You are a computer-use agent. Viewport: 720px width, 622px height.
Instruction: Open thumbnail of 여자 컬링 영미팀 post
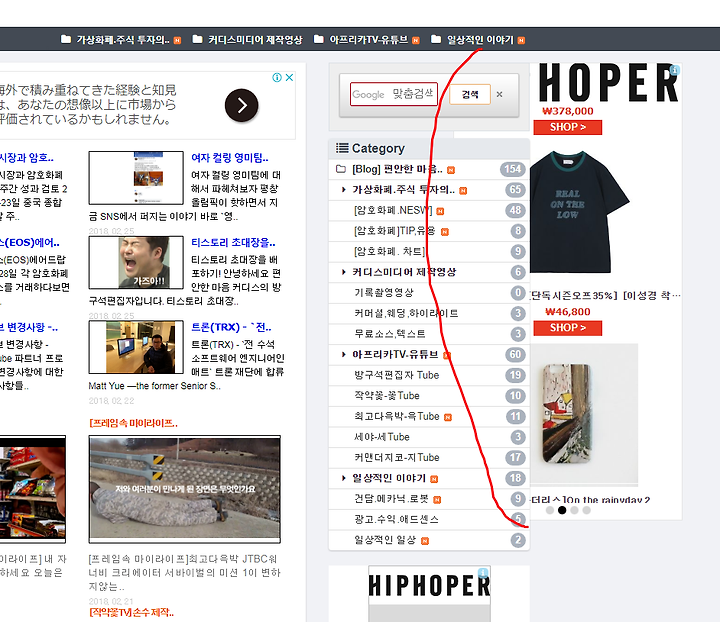136,178
